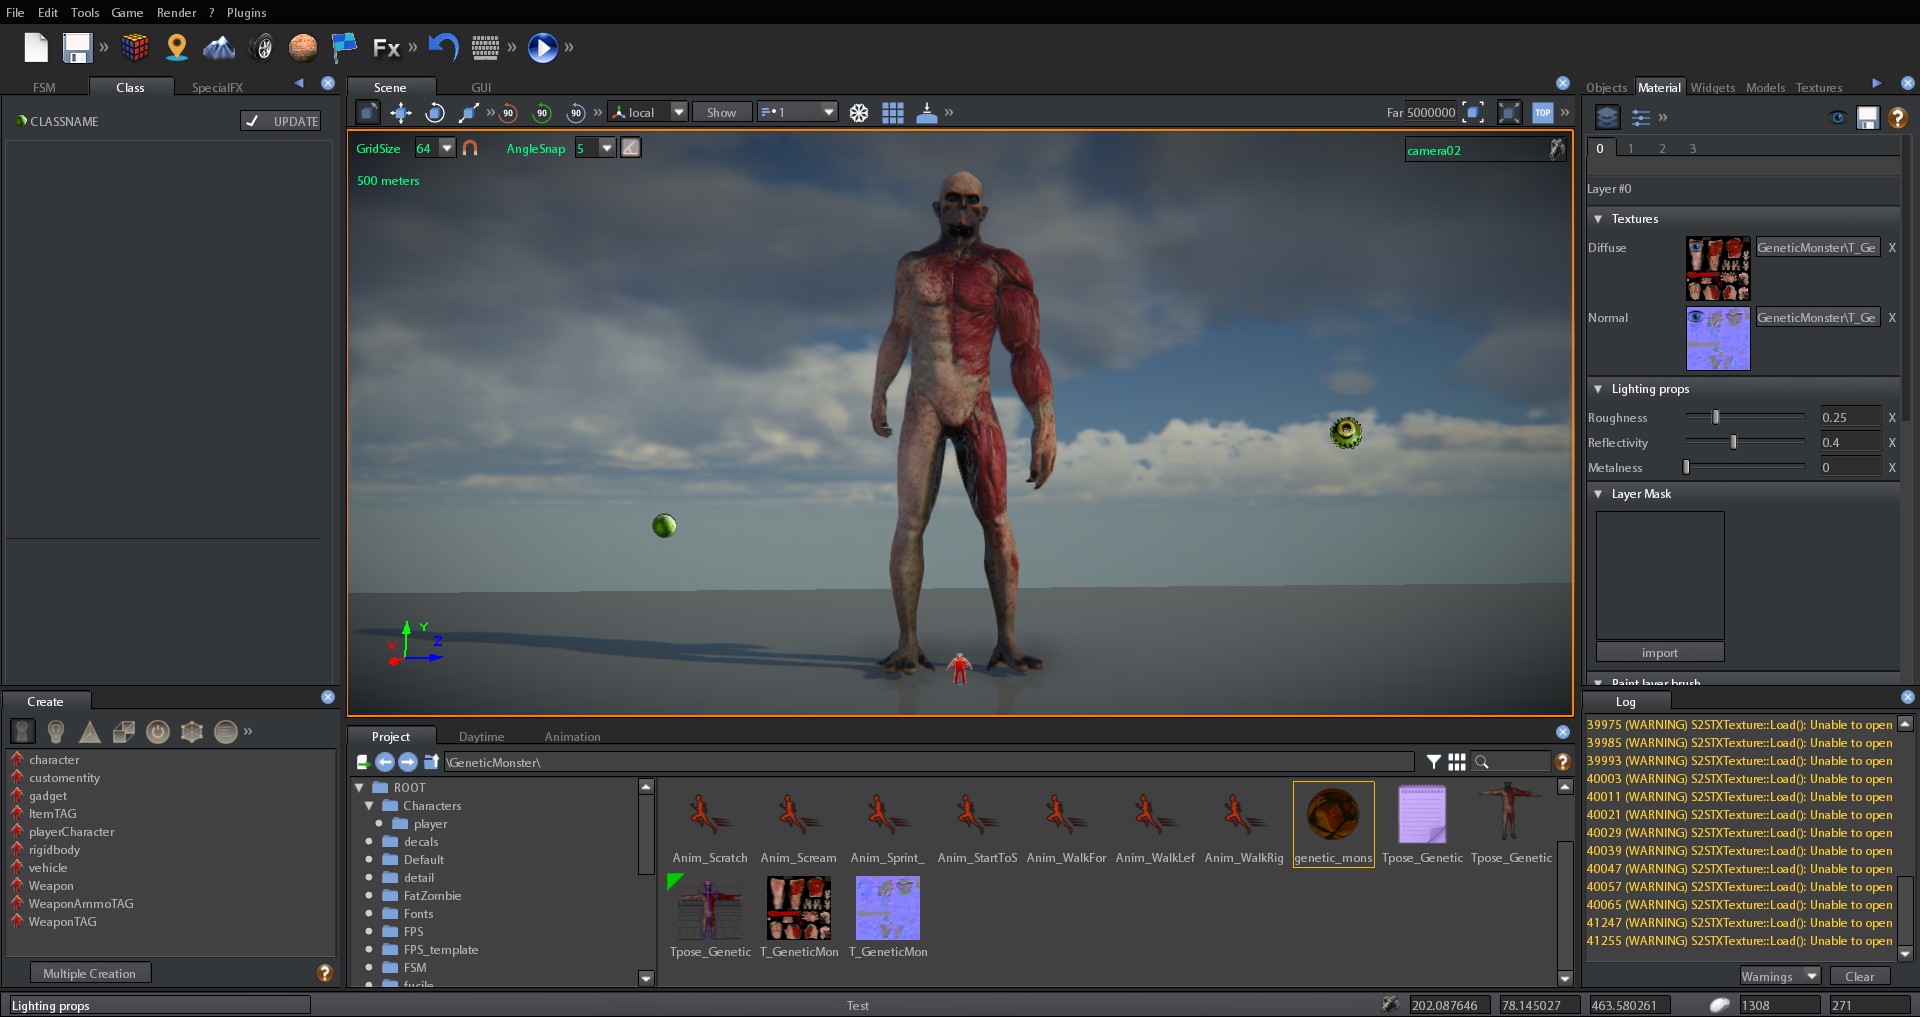Launch the game with the Play icon
The height and width of the screenshot is (1017, 1920).
(x=541, y=47)
